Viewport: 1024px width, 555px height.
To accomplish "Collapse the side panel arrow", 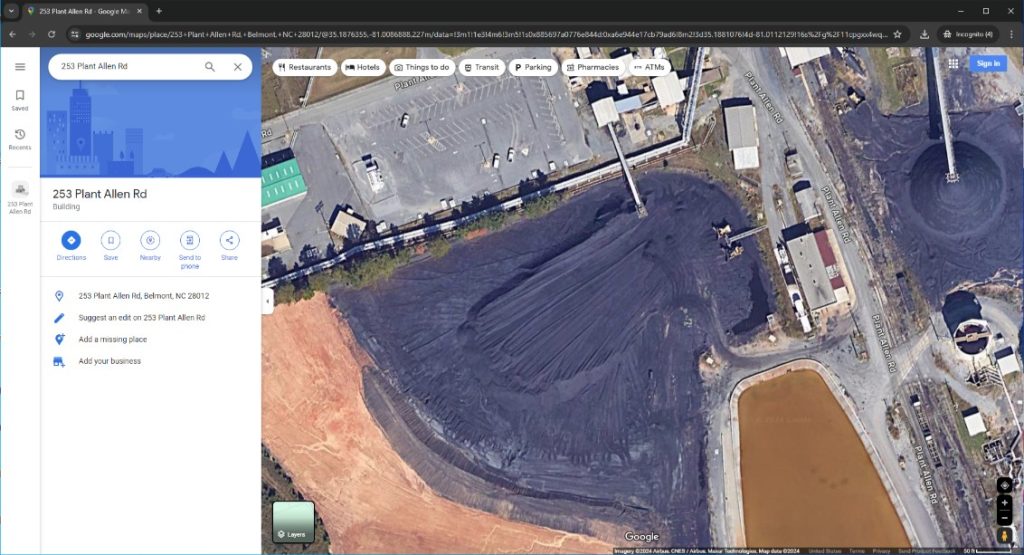I will pyautogui.click(x=267, y=301).
